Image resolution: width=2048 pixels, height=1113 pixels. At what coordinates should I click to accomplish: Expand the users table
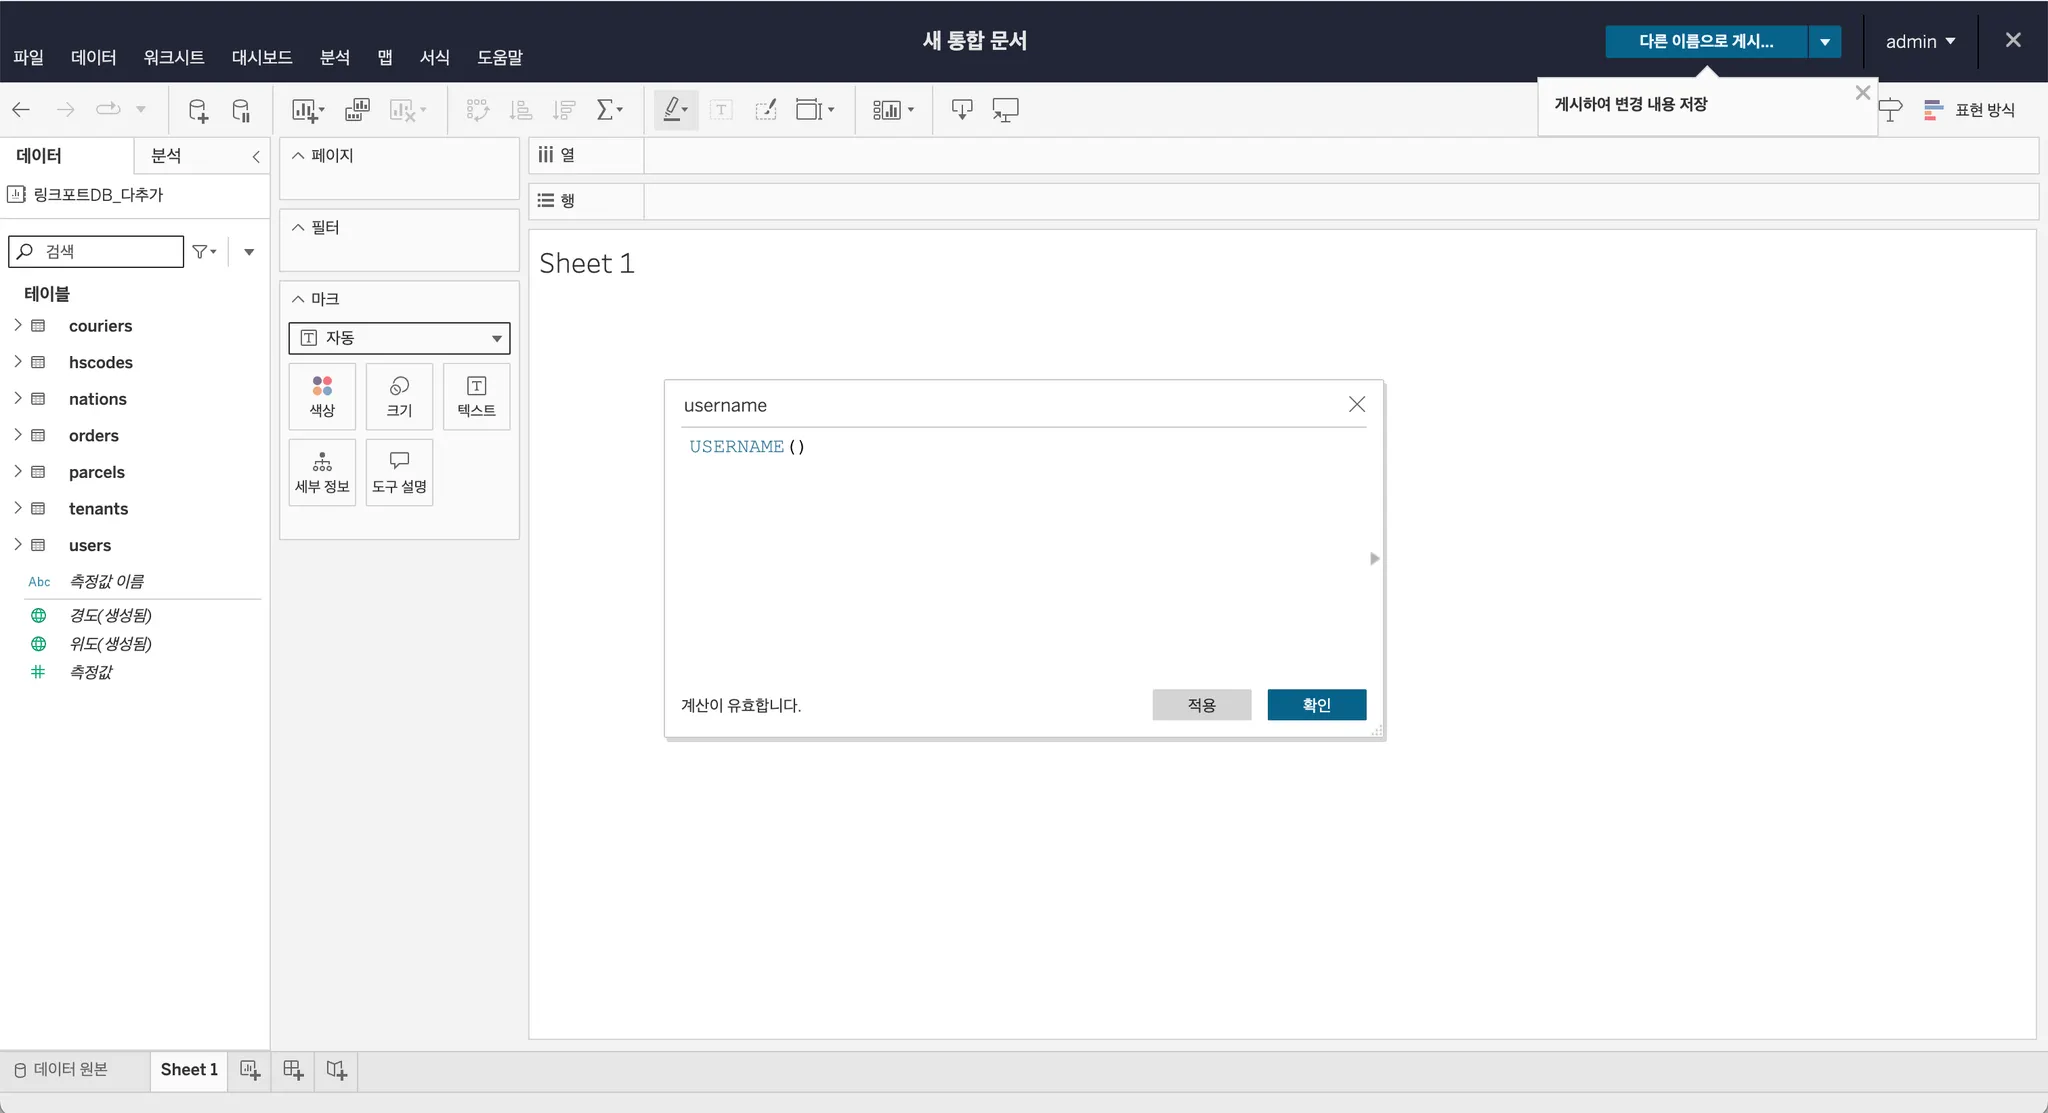click(x=17, y=545)
